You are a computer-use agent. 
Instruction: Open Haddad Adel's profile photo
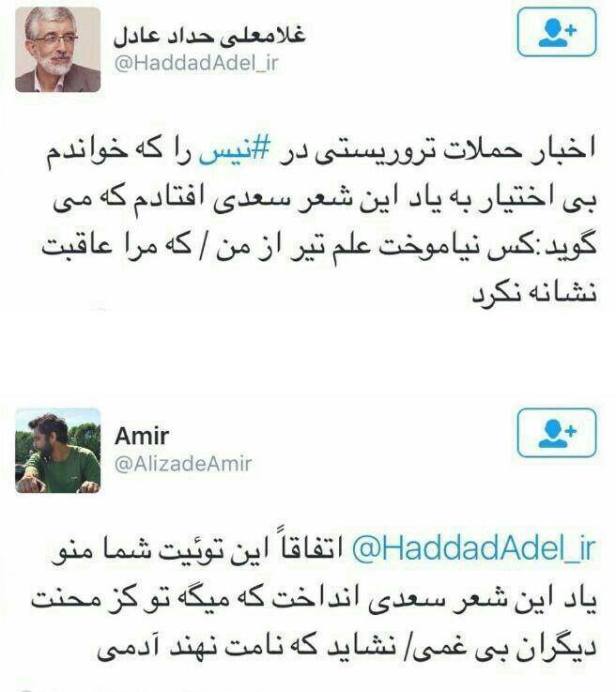pos(58,49)
